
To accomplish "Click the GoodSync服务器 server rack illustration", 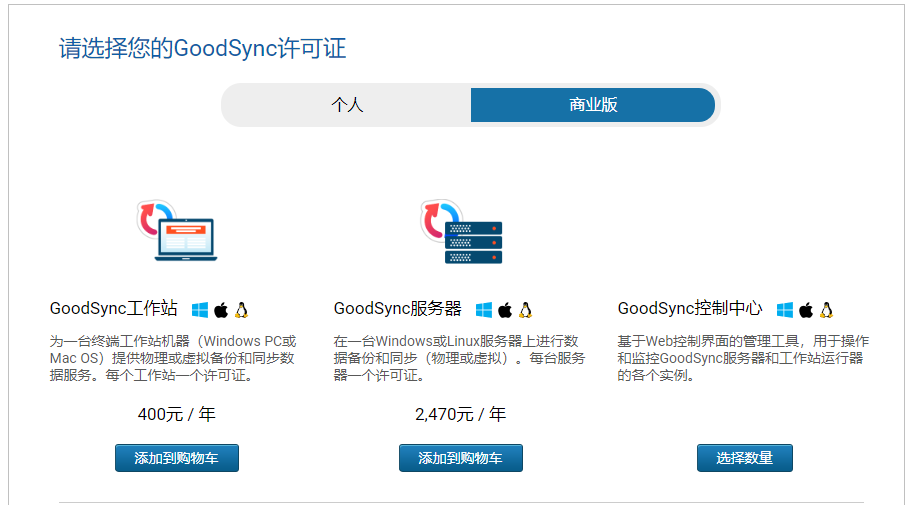I will [x=460, y=231].
